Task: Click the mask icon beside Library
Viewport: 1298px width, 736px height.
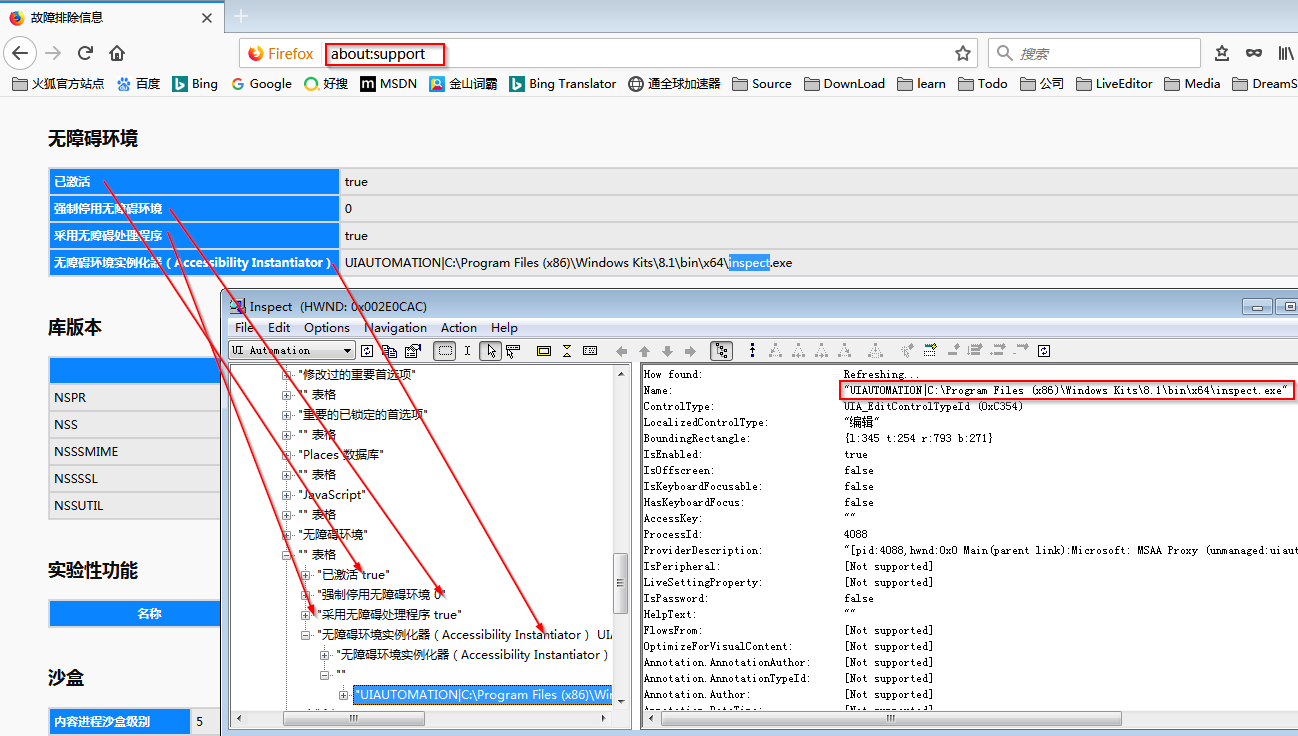Action: [1253, 53]
